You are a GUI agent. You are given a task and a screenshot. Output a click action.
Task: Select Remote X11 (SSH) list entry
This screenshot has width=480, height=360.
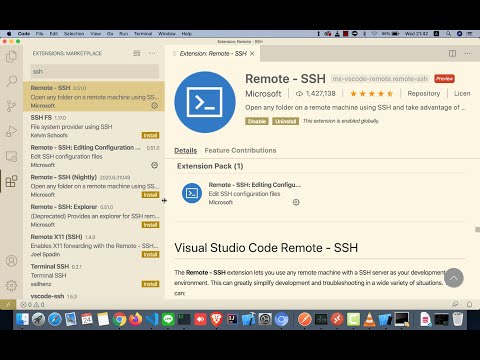pyautogui.click(x=94, y=245)
